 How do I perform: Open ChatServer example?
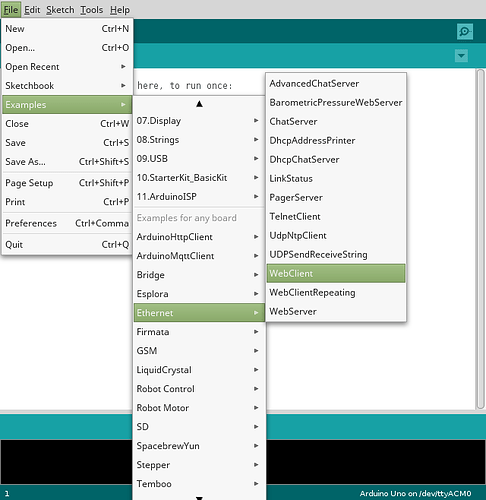point(336,122)
